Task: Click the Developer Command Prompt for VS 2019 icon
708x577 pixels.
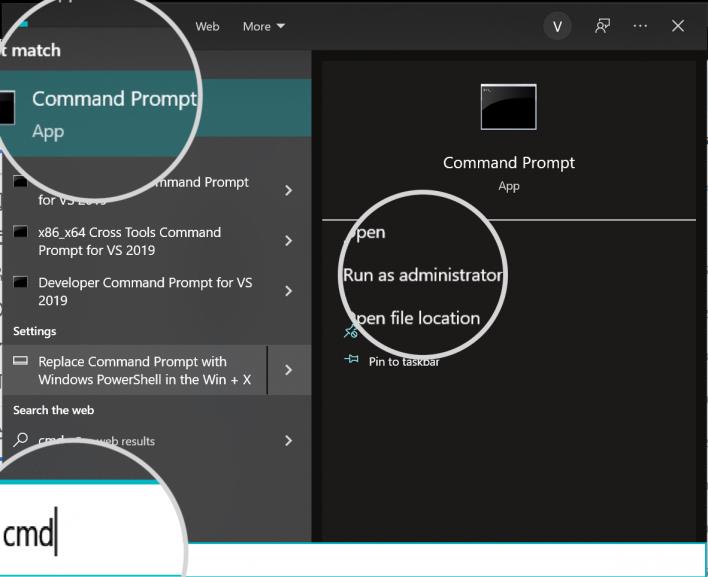Action: pos(20,283)
